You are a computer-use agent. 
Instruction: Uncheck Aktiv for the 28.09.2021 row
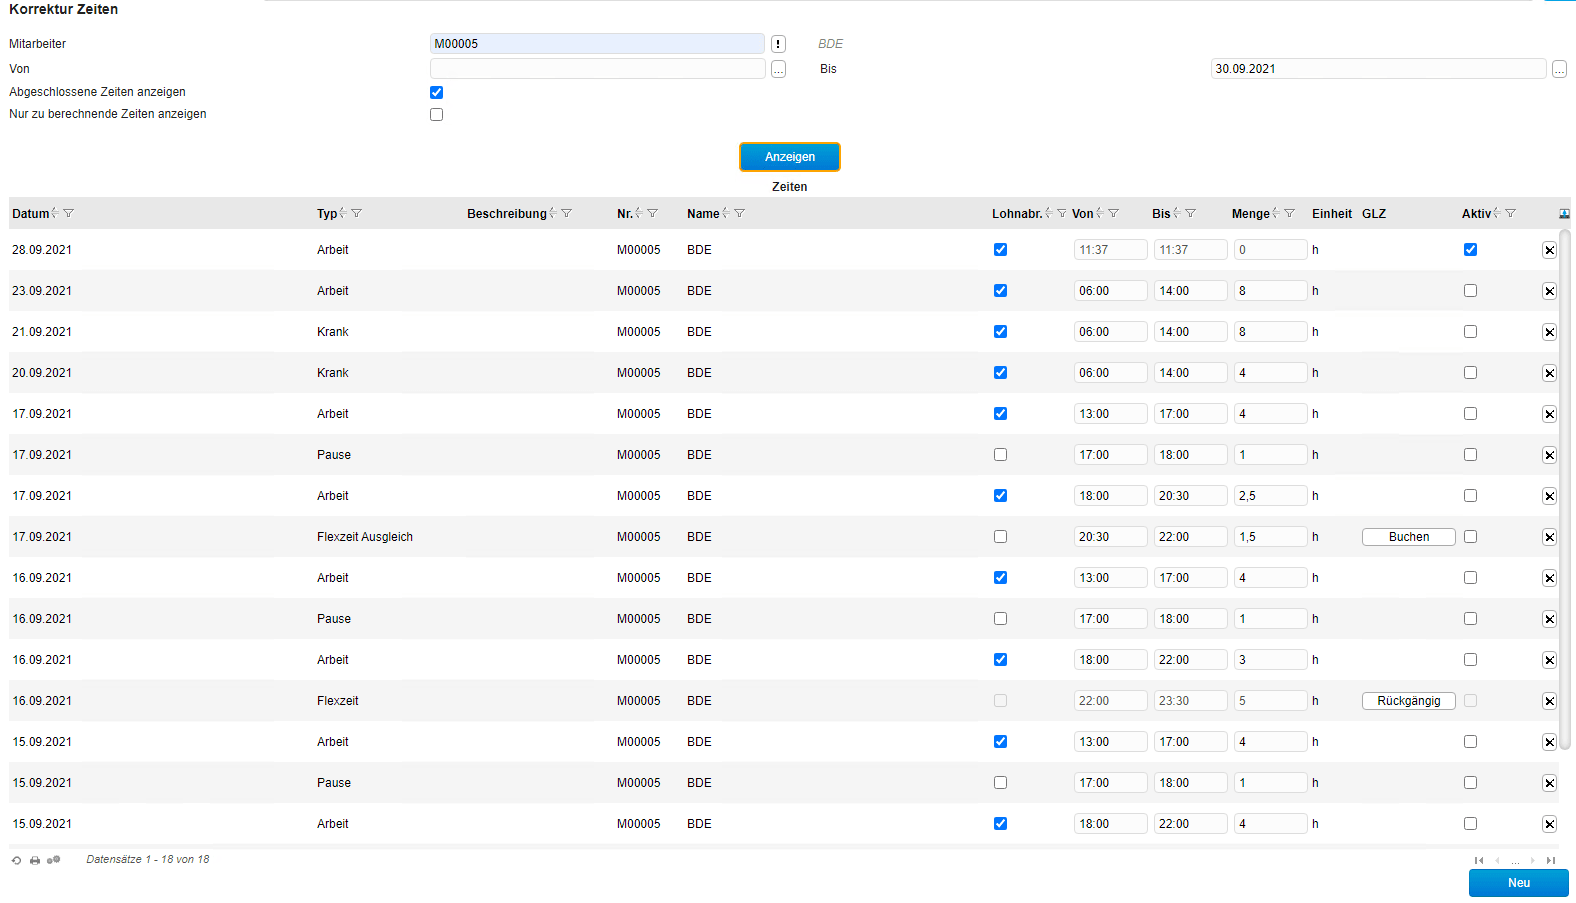[1470, 250]
